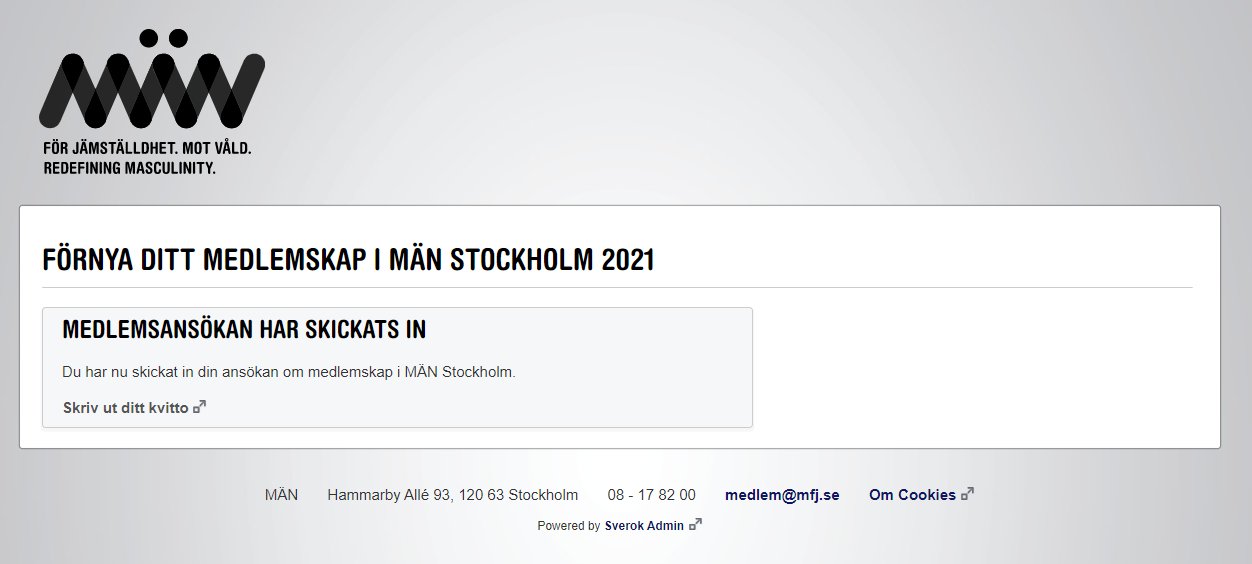The image size is (1252, 564).
Task: Open the medlem@mfj.se email link
Action: pos(782,495)
